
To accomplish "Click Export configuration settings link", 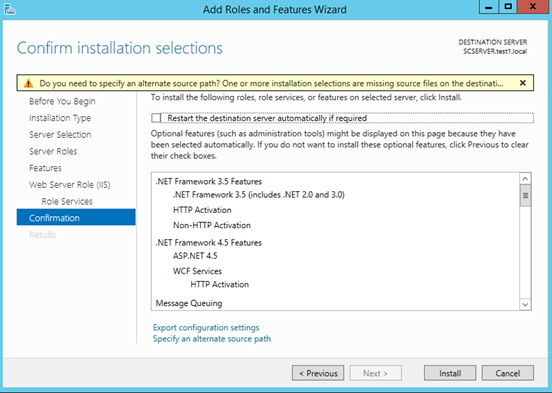I will pos(206,328).
